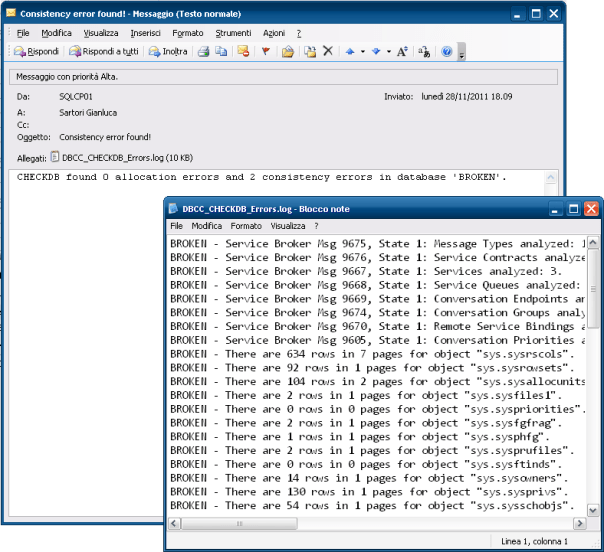Viewport: 604px width, 552px height.
Task: Open the Inserisci menu
Action: pos(145,33)
